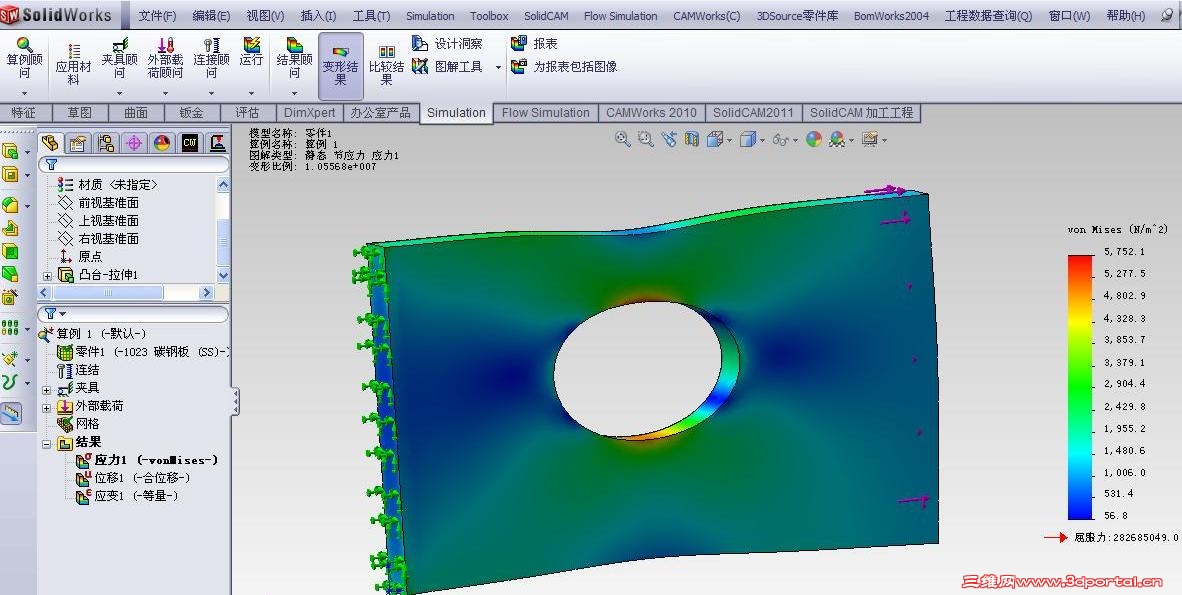The width and height of the screenshot is (1182, 595).
Task: Click feature tree vertical scrollbar down arrow
Action: [x=223, y=276]
